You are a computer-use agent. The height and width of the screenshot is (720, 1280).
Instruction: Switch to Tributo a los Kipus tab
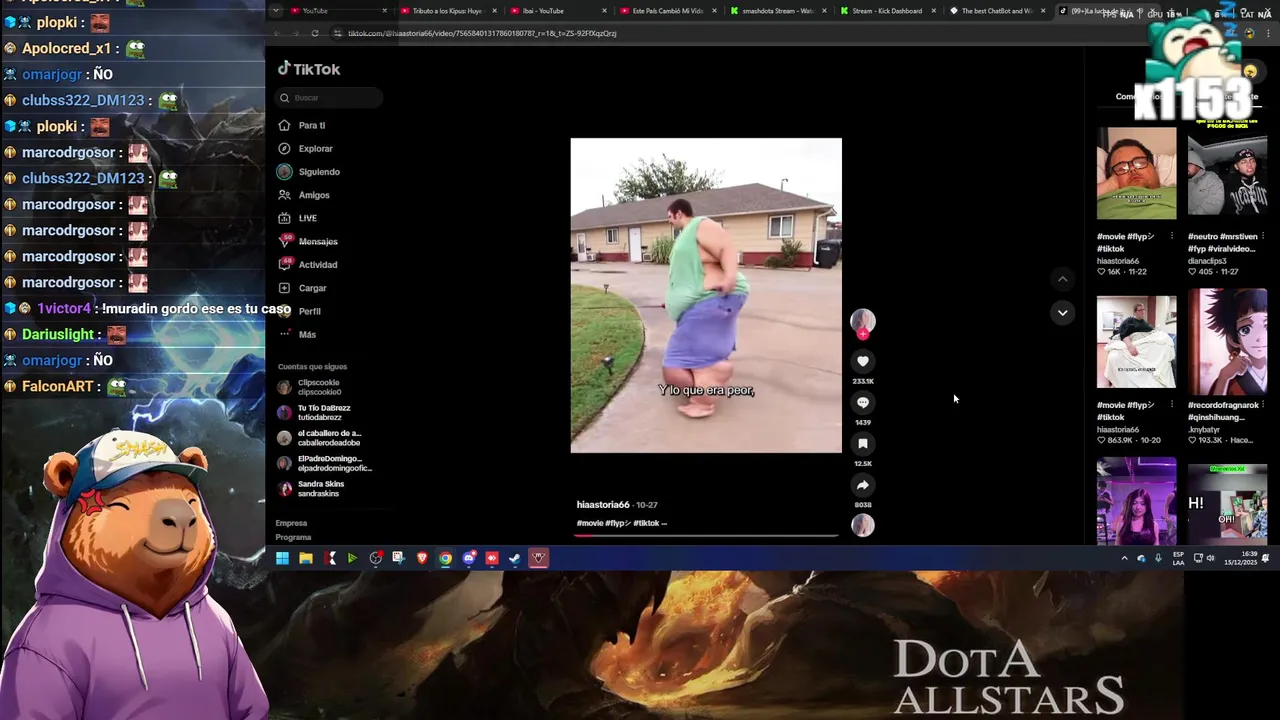point(447,11)
